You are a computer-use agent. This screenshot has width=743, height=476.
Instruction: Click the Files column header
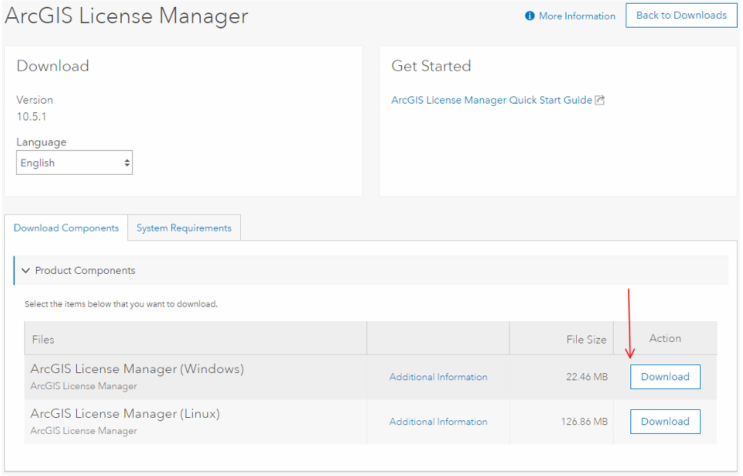43,340
